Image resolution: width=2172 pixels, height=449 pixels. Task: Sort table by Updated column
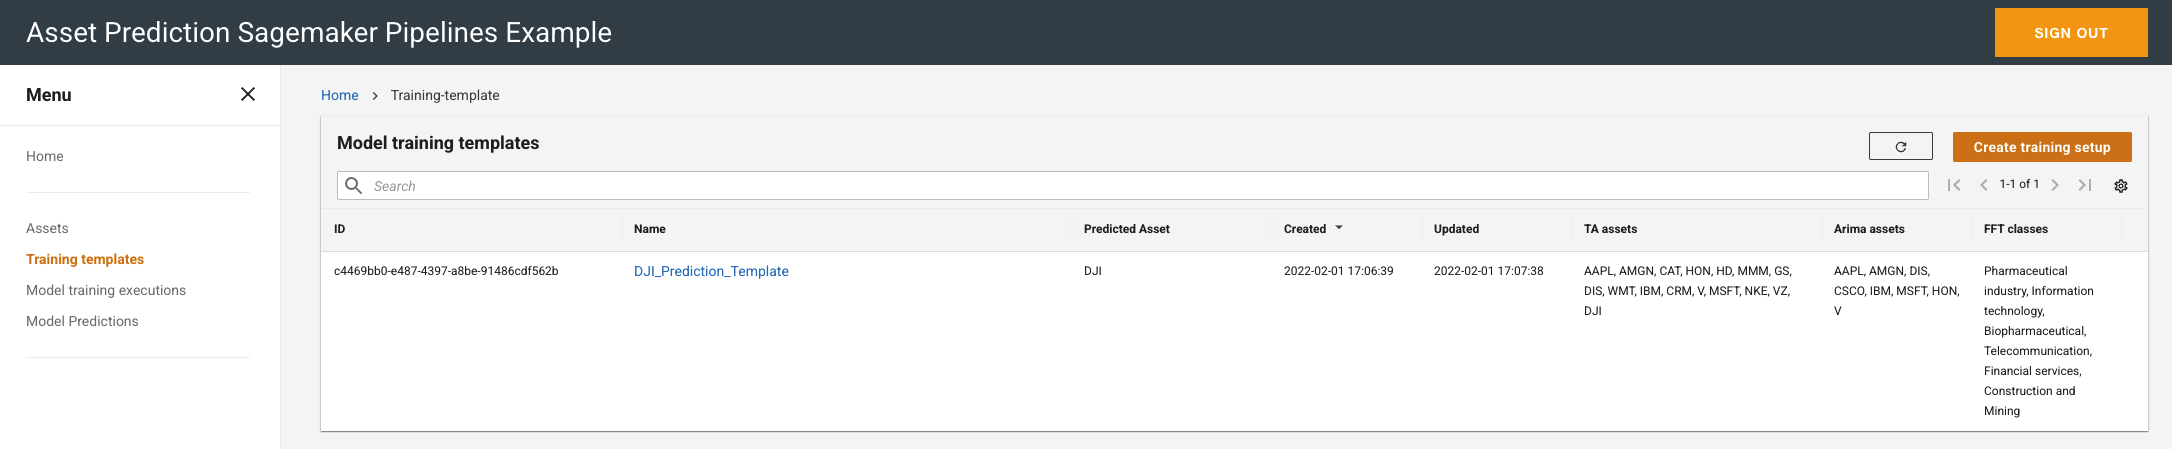1456,229
